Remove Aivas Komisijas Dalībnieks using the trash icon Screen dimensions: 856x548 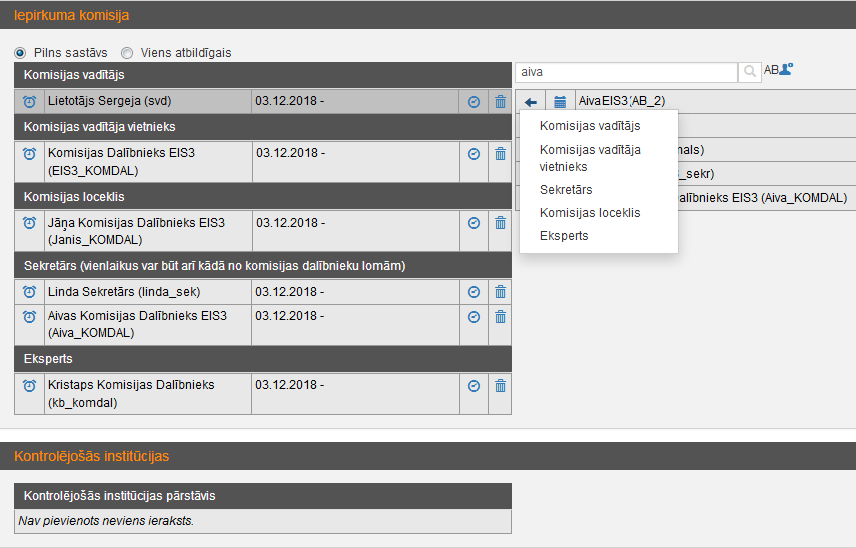click(500, 316)
